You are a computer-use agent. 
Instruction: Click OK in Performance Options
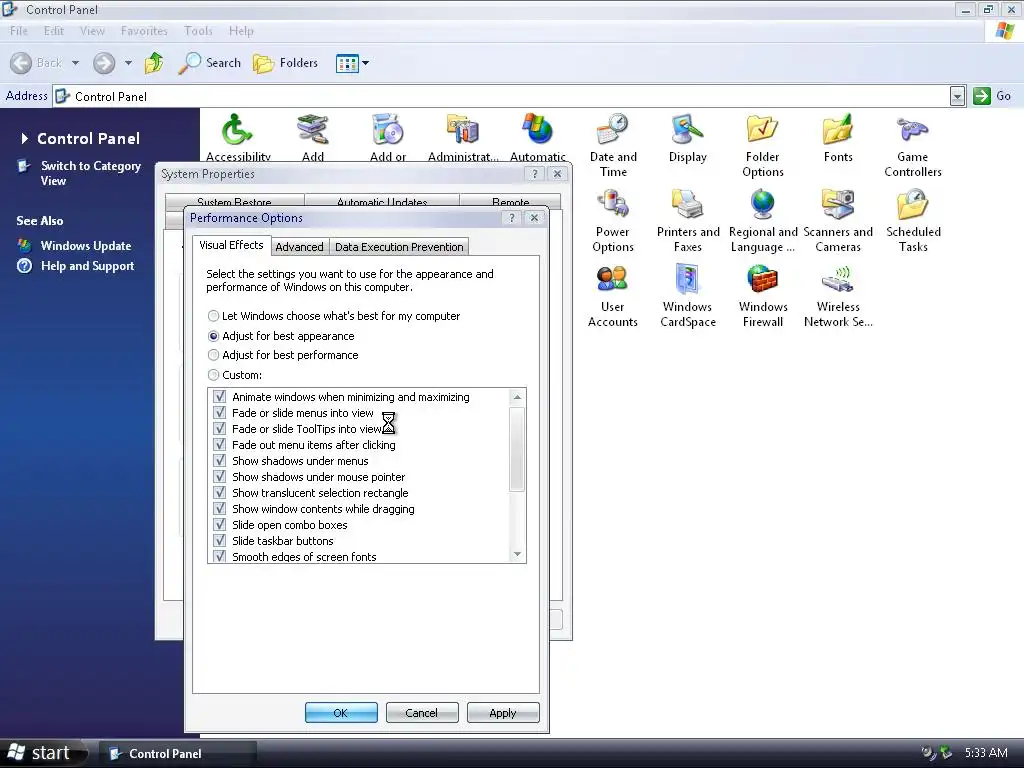pos(341,712)
